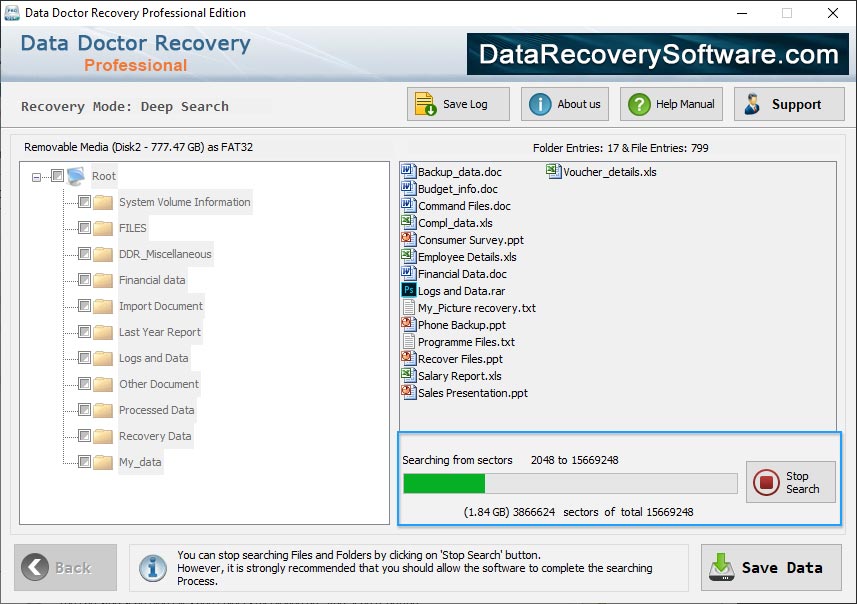
Task: Click the Save Log icon
Action: (x=425, y=103)
